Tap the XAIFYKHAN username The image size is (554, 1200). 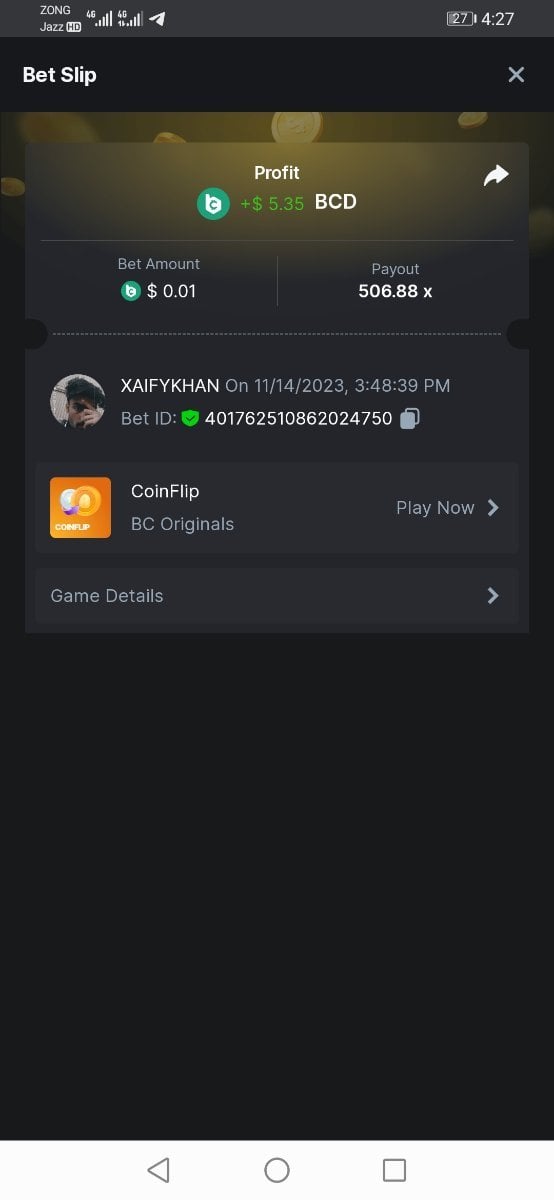point(170,385)
